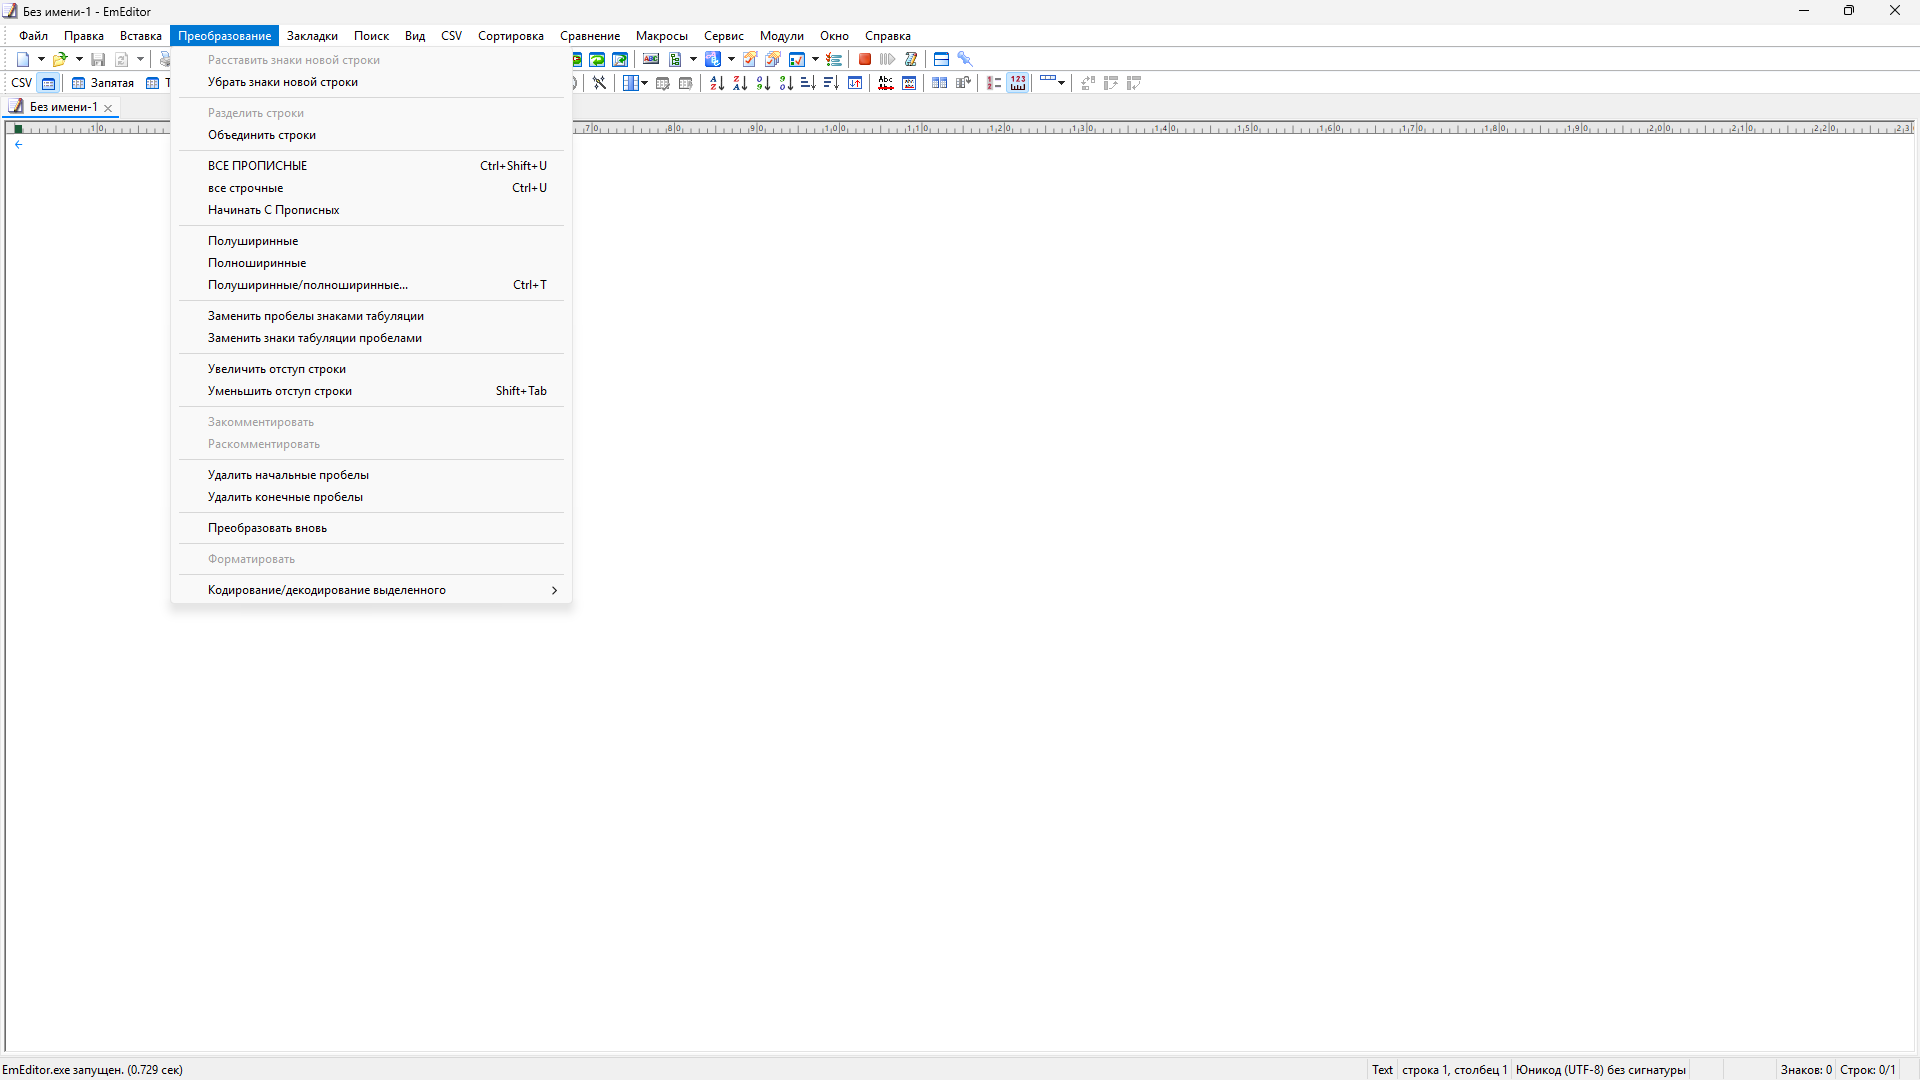This screenshot has width=1920, height=1080.
Task: Expand dropdown beside blue ABC icon
Action: tap(731, 60)
